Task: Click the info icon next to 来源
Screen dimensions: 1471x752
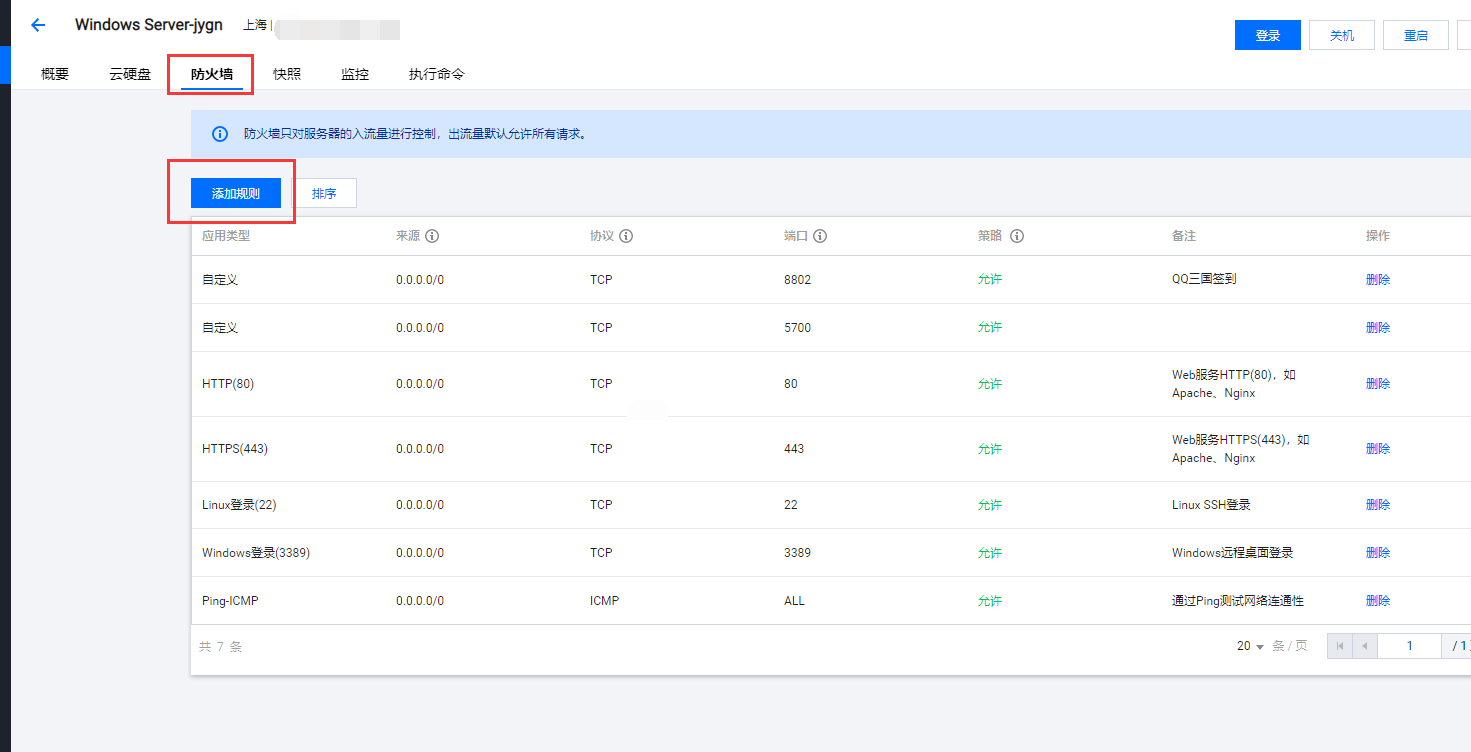Action: coord(432,237)
